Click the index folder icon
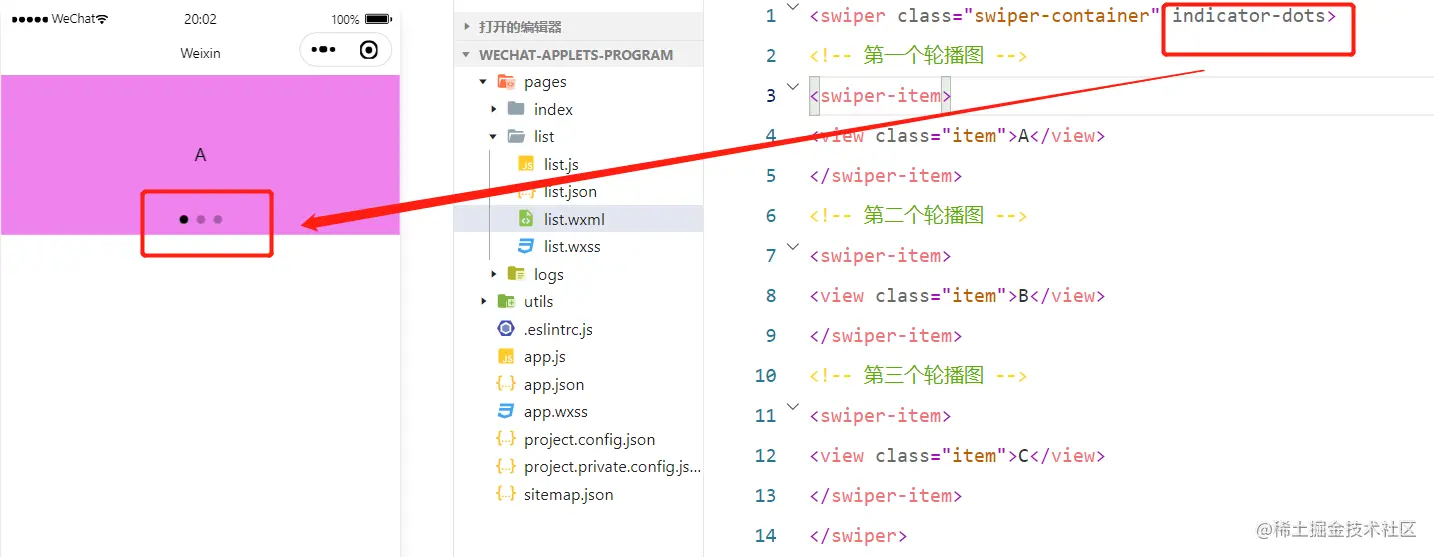Viewport: 1434px width, 557px height. (x=516, y=109)
